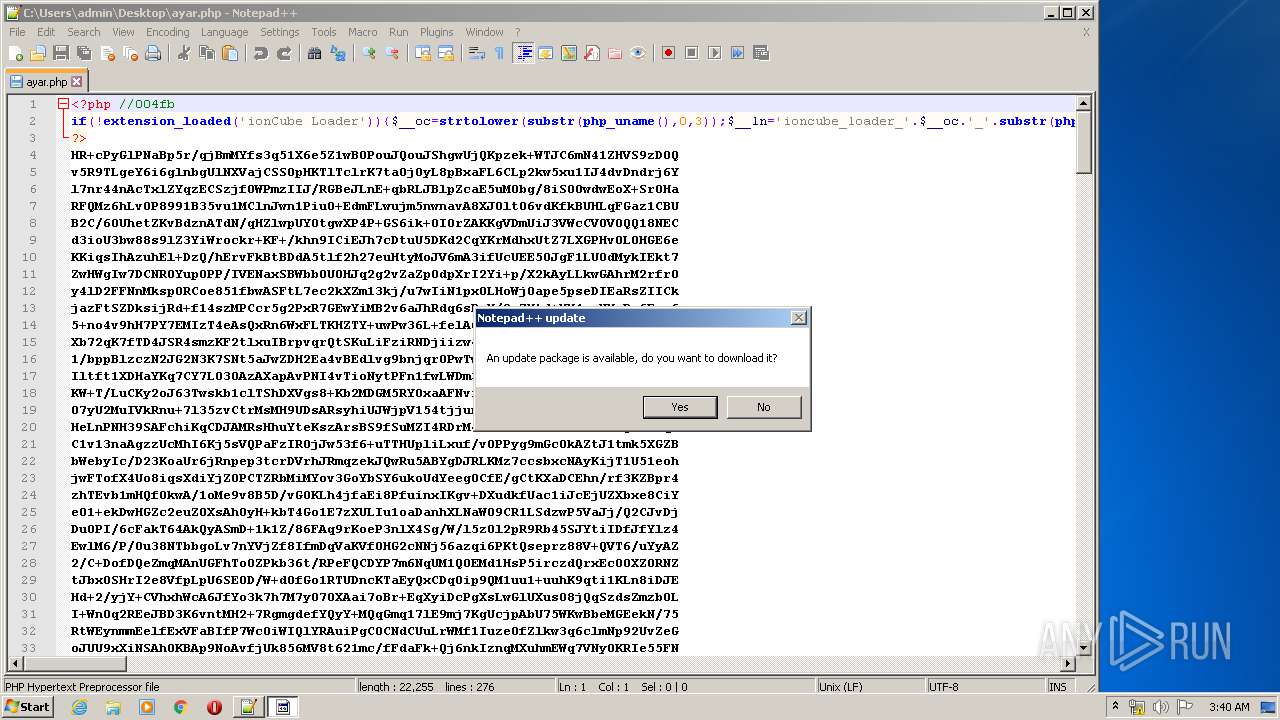The width and height of the screenshot is (1280, 720).
Task: Click the Redo arrow icon
Action: coord(284,53)
